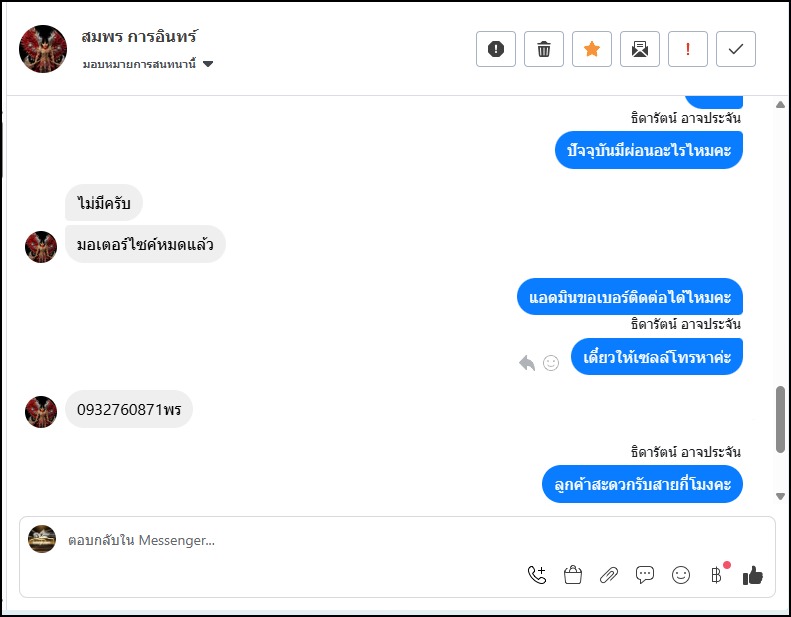Open emoji picker in reply box

681,574
